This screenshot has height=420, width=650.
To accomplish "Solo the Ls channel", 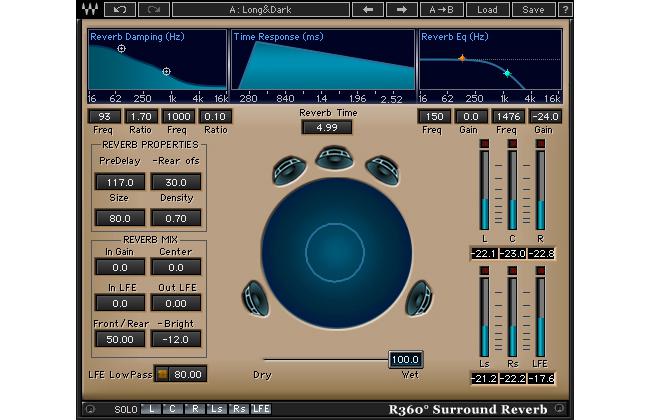I will 216,409.
